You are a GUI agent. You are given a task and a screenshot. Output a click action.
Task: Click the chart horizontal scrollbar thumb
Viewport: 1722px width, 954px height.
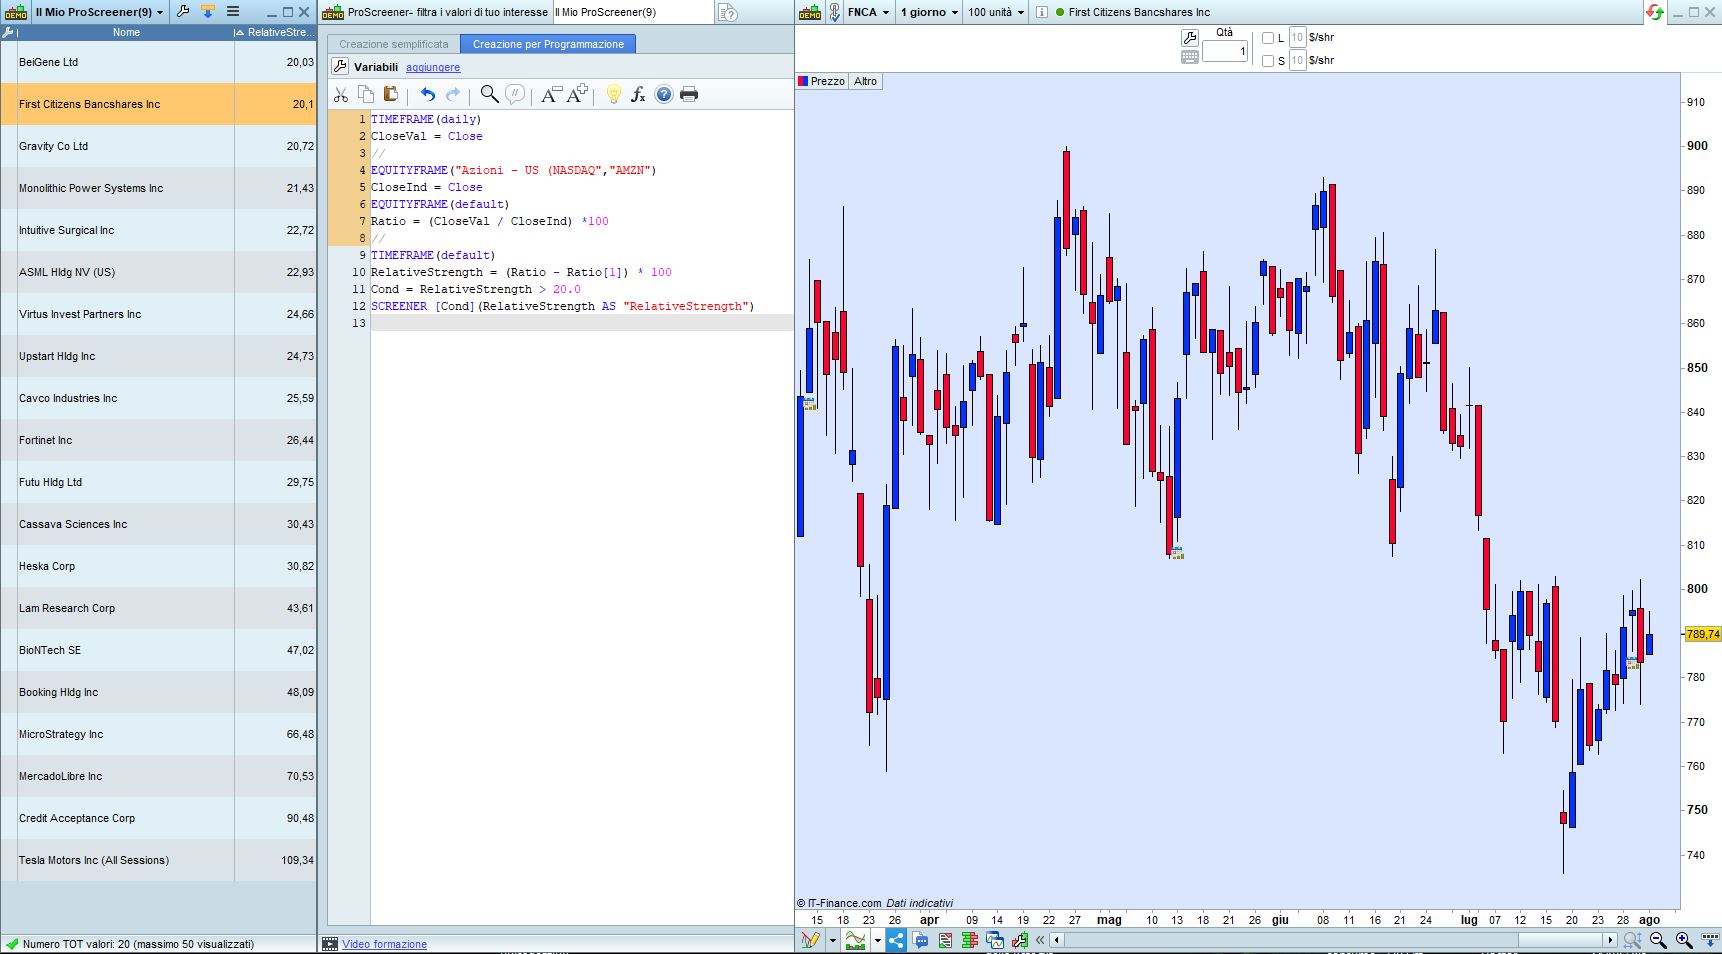tap(1561, 940)
